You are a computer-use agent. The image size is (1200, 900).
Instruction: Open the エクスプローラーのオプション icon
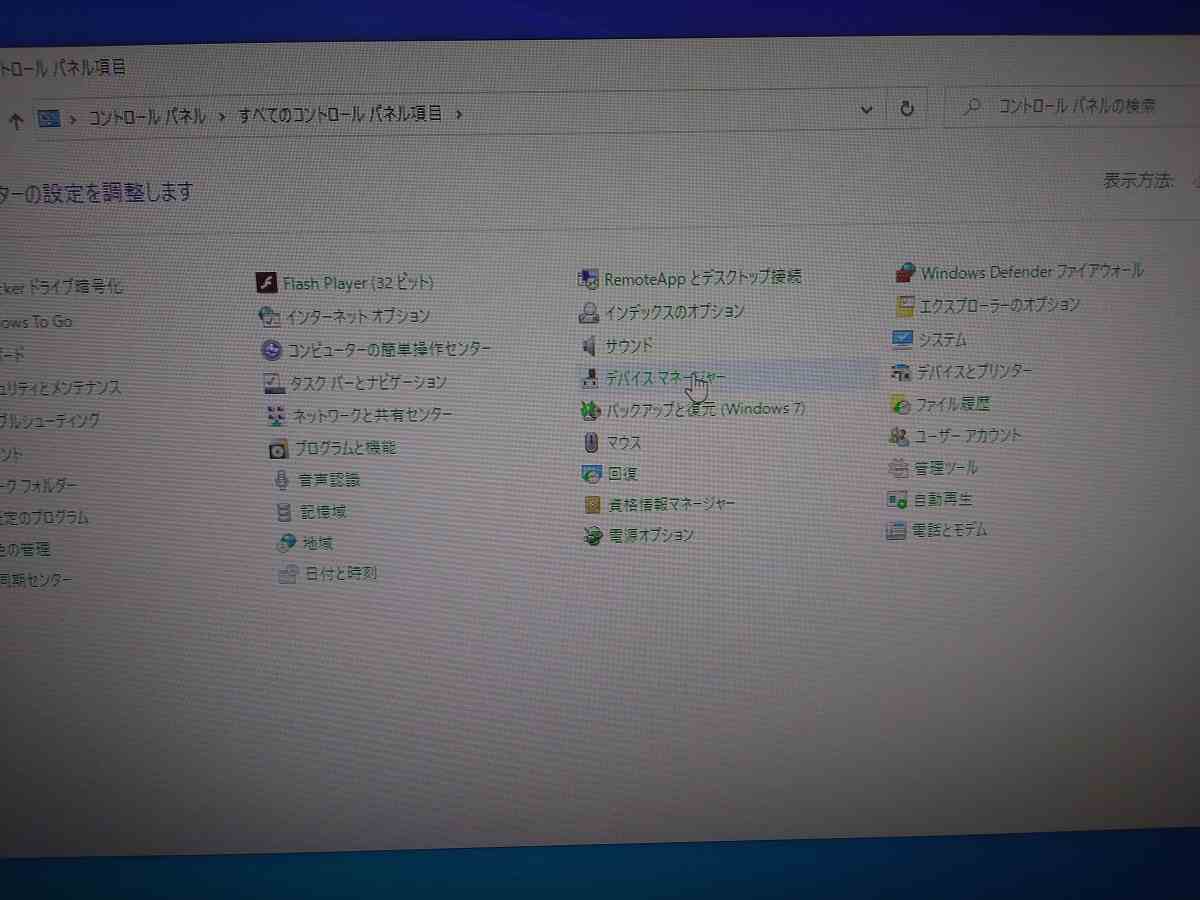(x=904, y=306)
